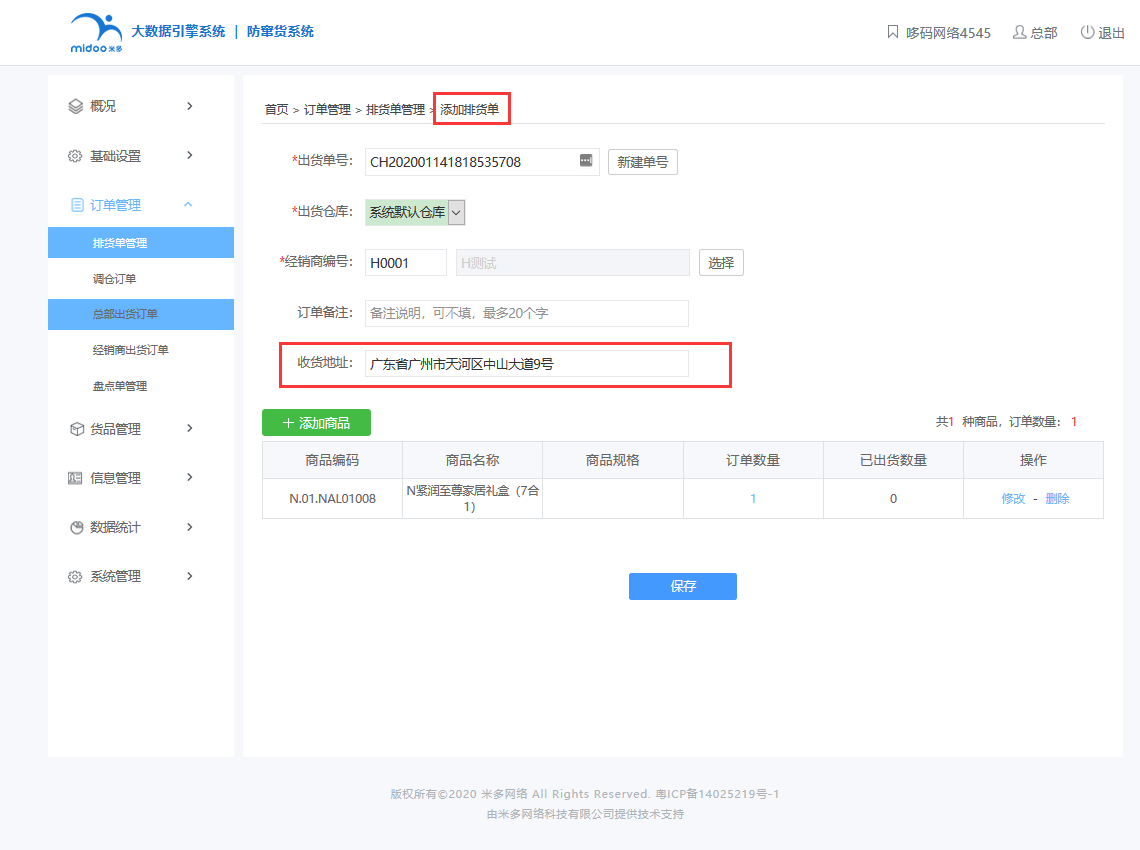Go to 首页 in the breadcrumb
The width and height of the screenshot is (1140, 850).
pyautogui.click(x=276, y=110)
